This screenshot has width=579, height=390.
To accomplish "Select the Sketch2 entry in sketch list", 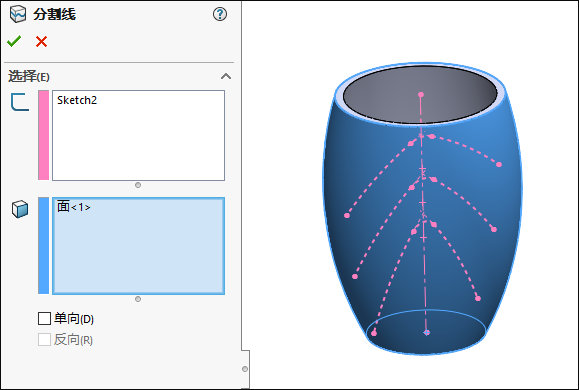I will click(x=77, y=100).
